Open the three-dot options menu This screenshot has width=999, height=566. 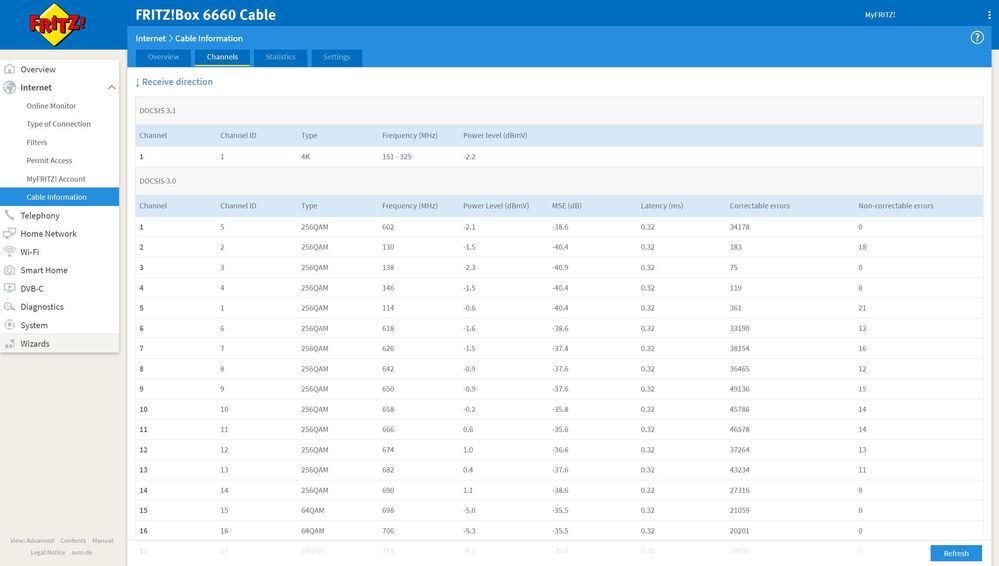tap(988, 15)
